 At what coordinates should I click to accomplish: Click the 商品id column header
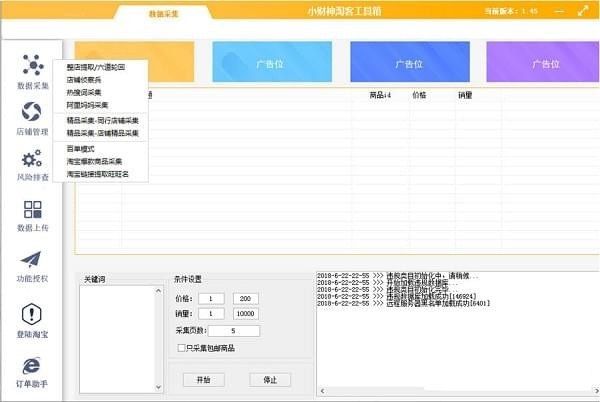pyautogui.click(x=380, y=95)
